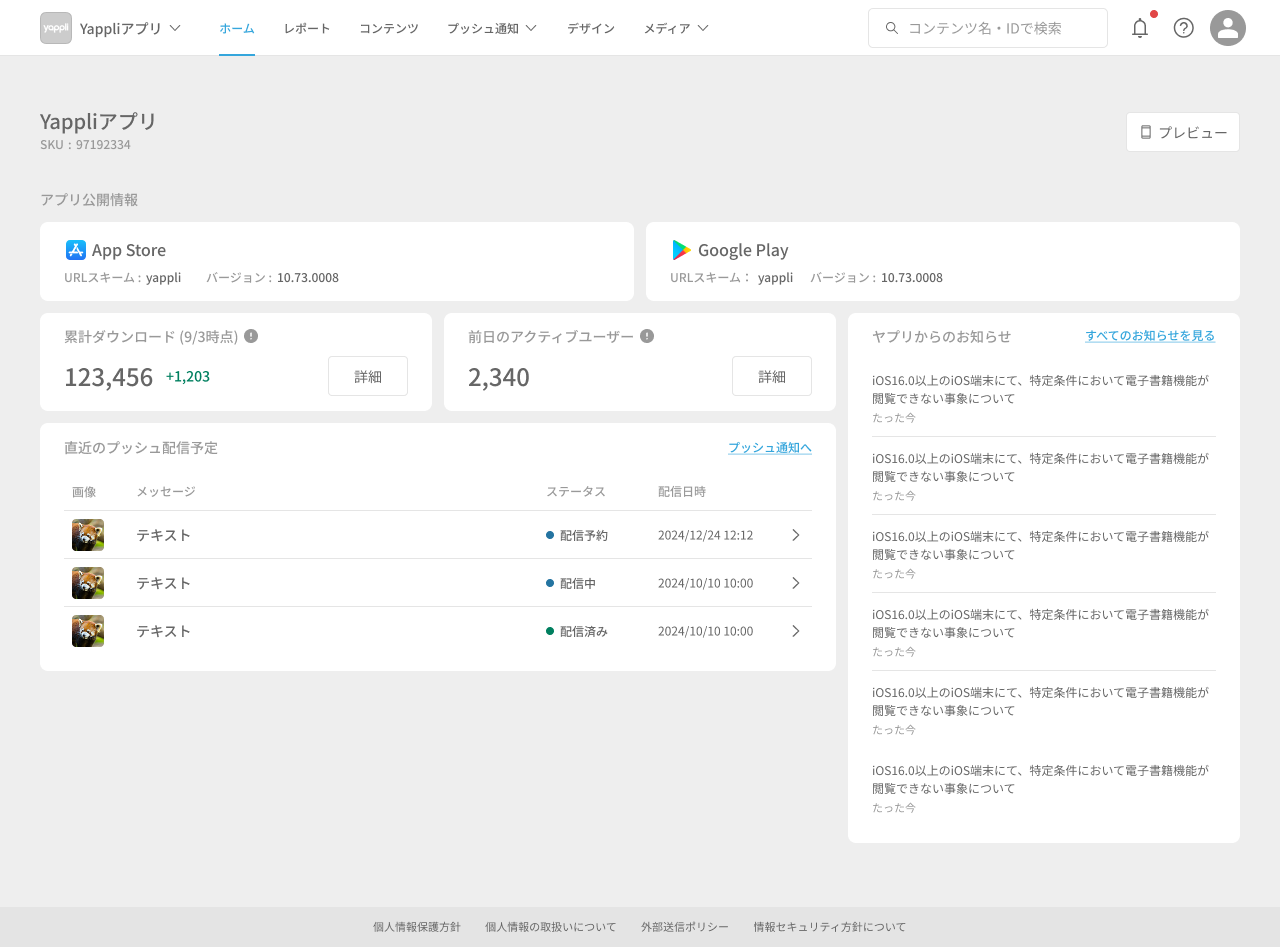
Task: Open the user account avatar
Action: click(1228, 28)
